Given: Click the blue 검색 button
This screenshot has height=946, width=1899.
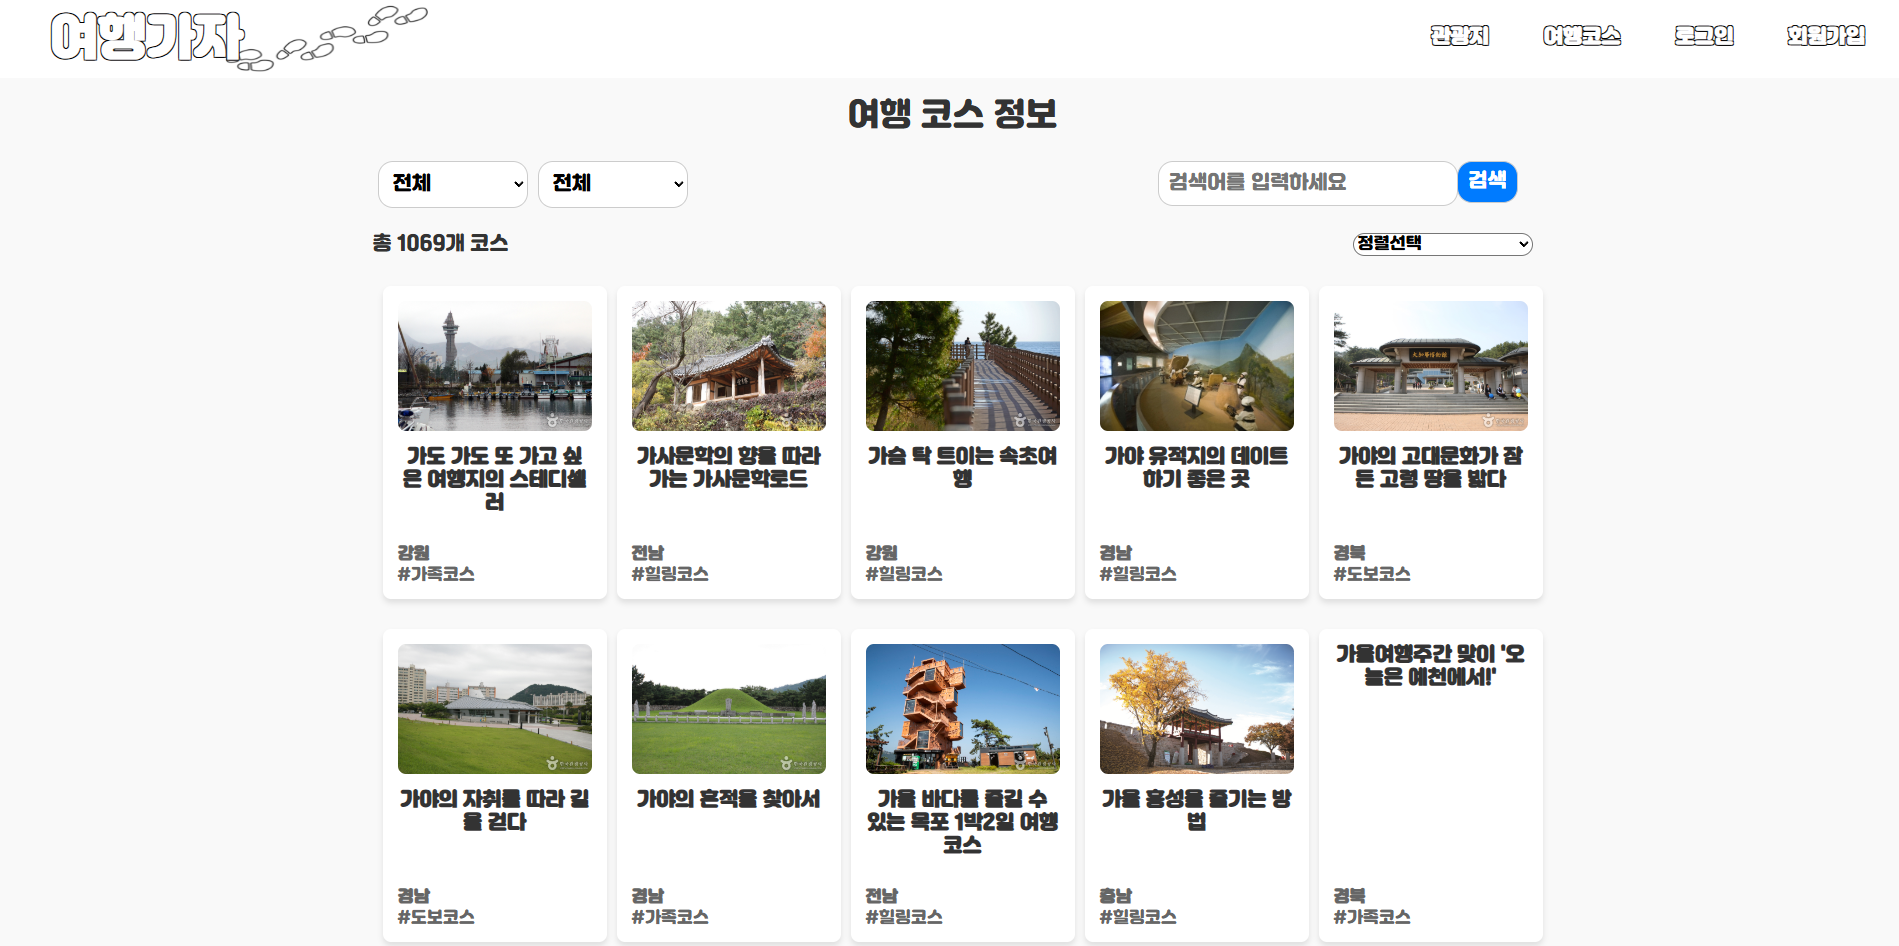Looking at the screenshot, I should click(1487, 182).
